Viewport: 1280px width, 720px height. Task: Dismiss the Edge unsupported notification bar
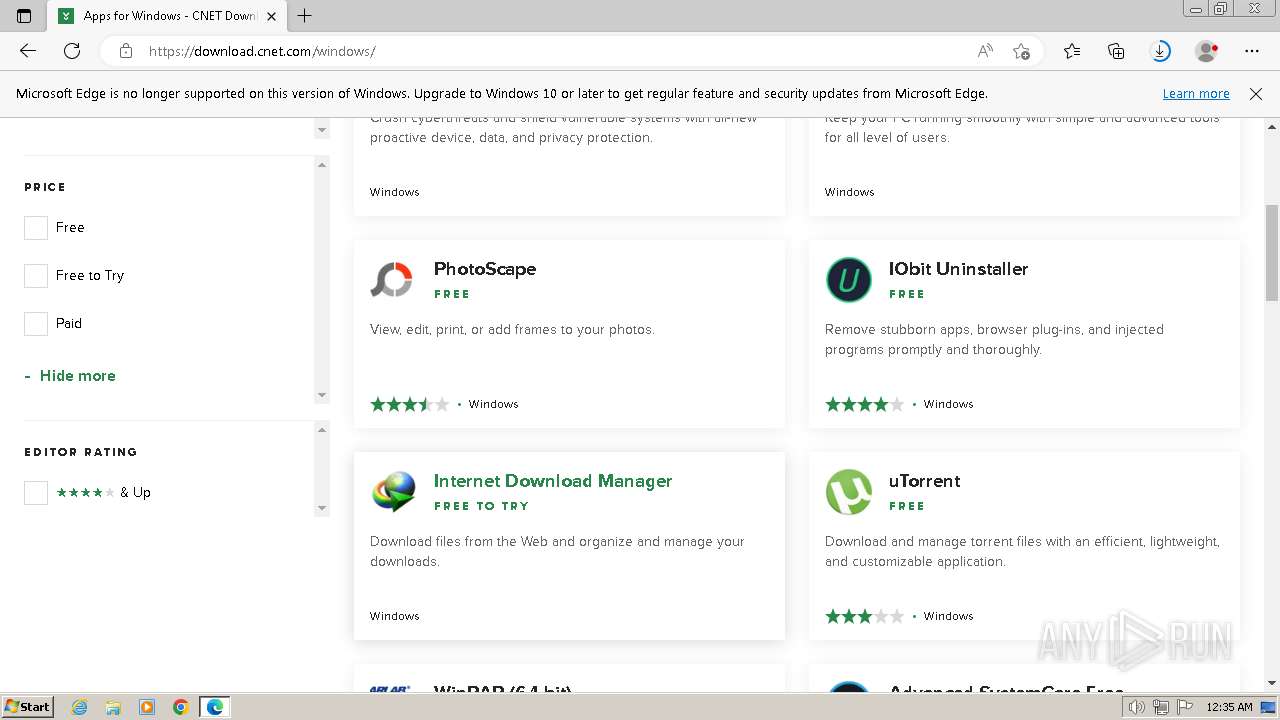click(x=1256, y=94)
